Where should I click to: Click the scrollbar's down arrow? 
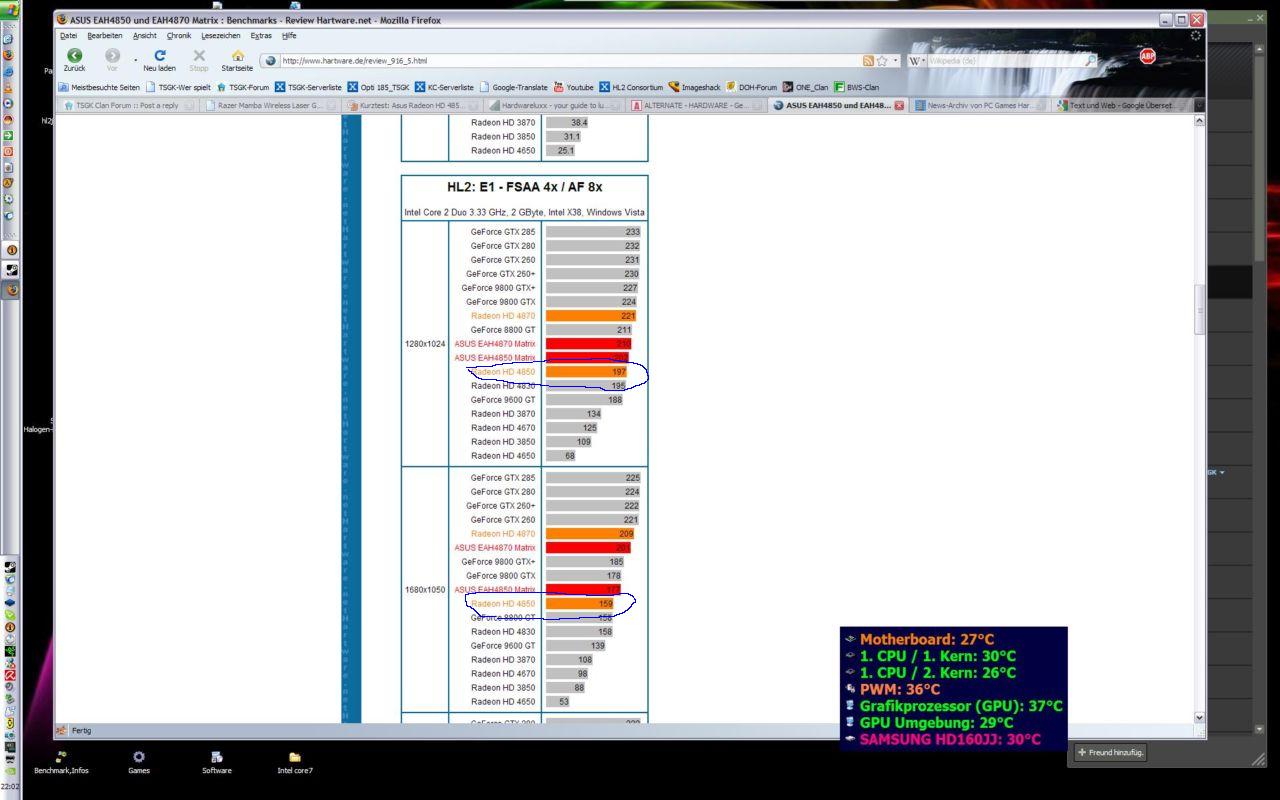point(1200,717)
